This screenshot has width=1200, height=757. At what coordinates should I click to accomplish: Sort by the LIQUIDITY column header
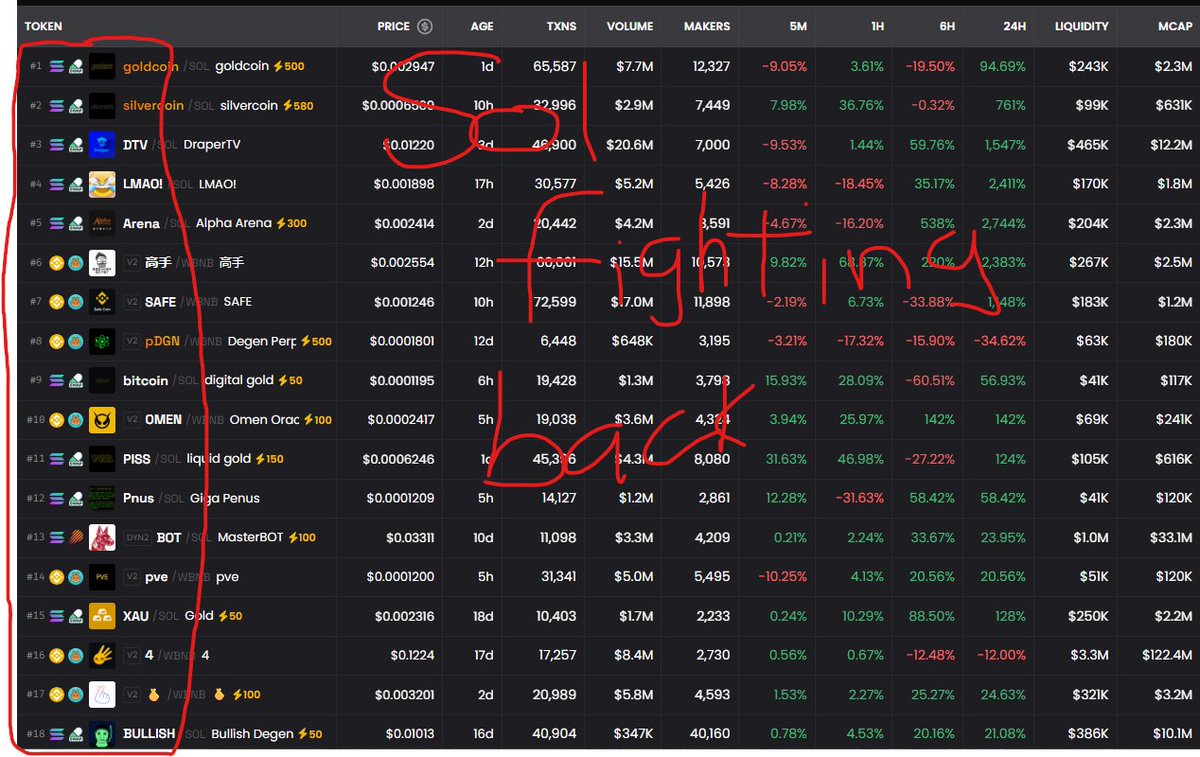coord(1082,26)
